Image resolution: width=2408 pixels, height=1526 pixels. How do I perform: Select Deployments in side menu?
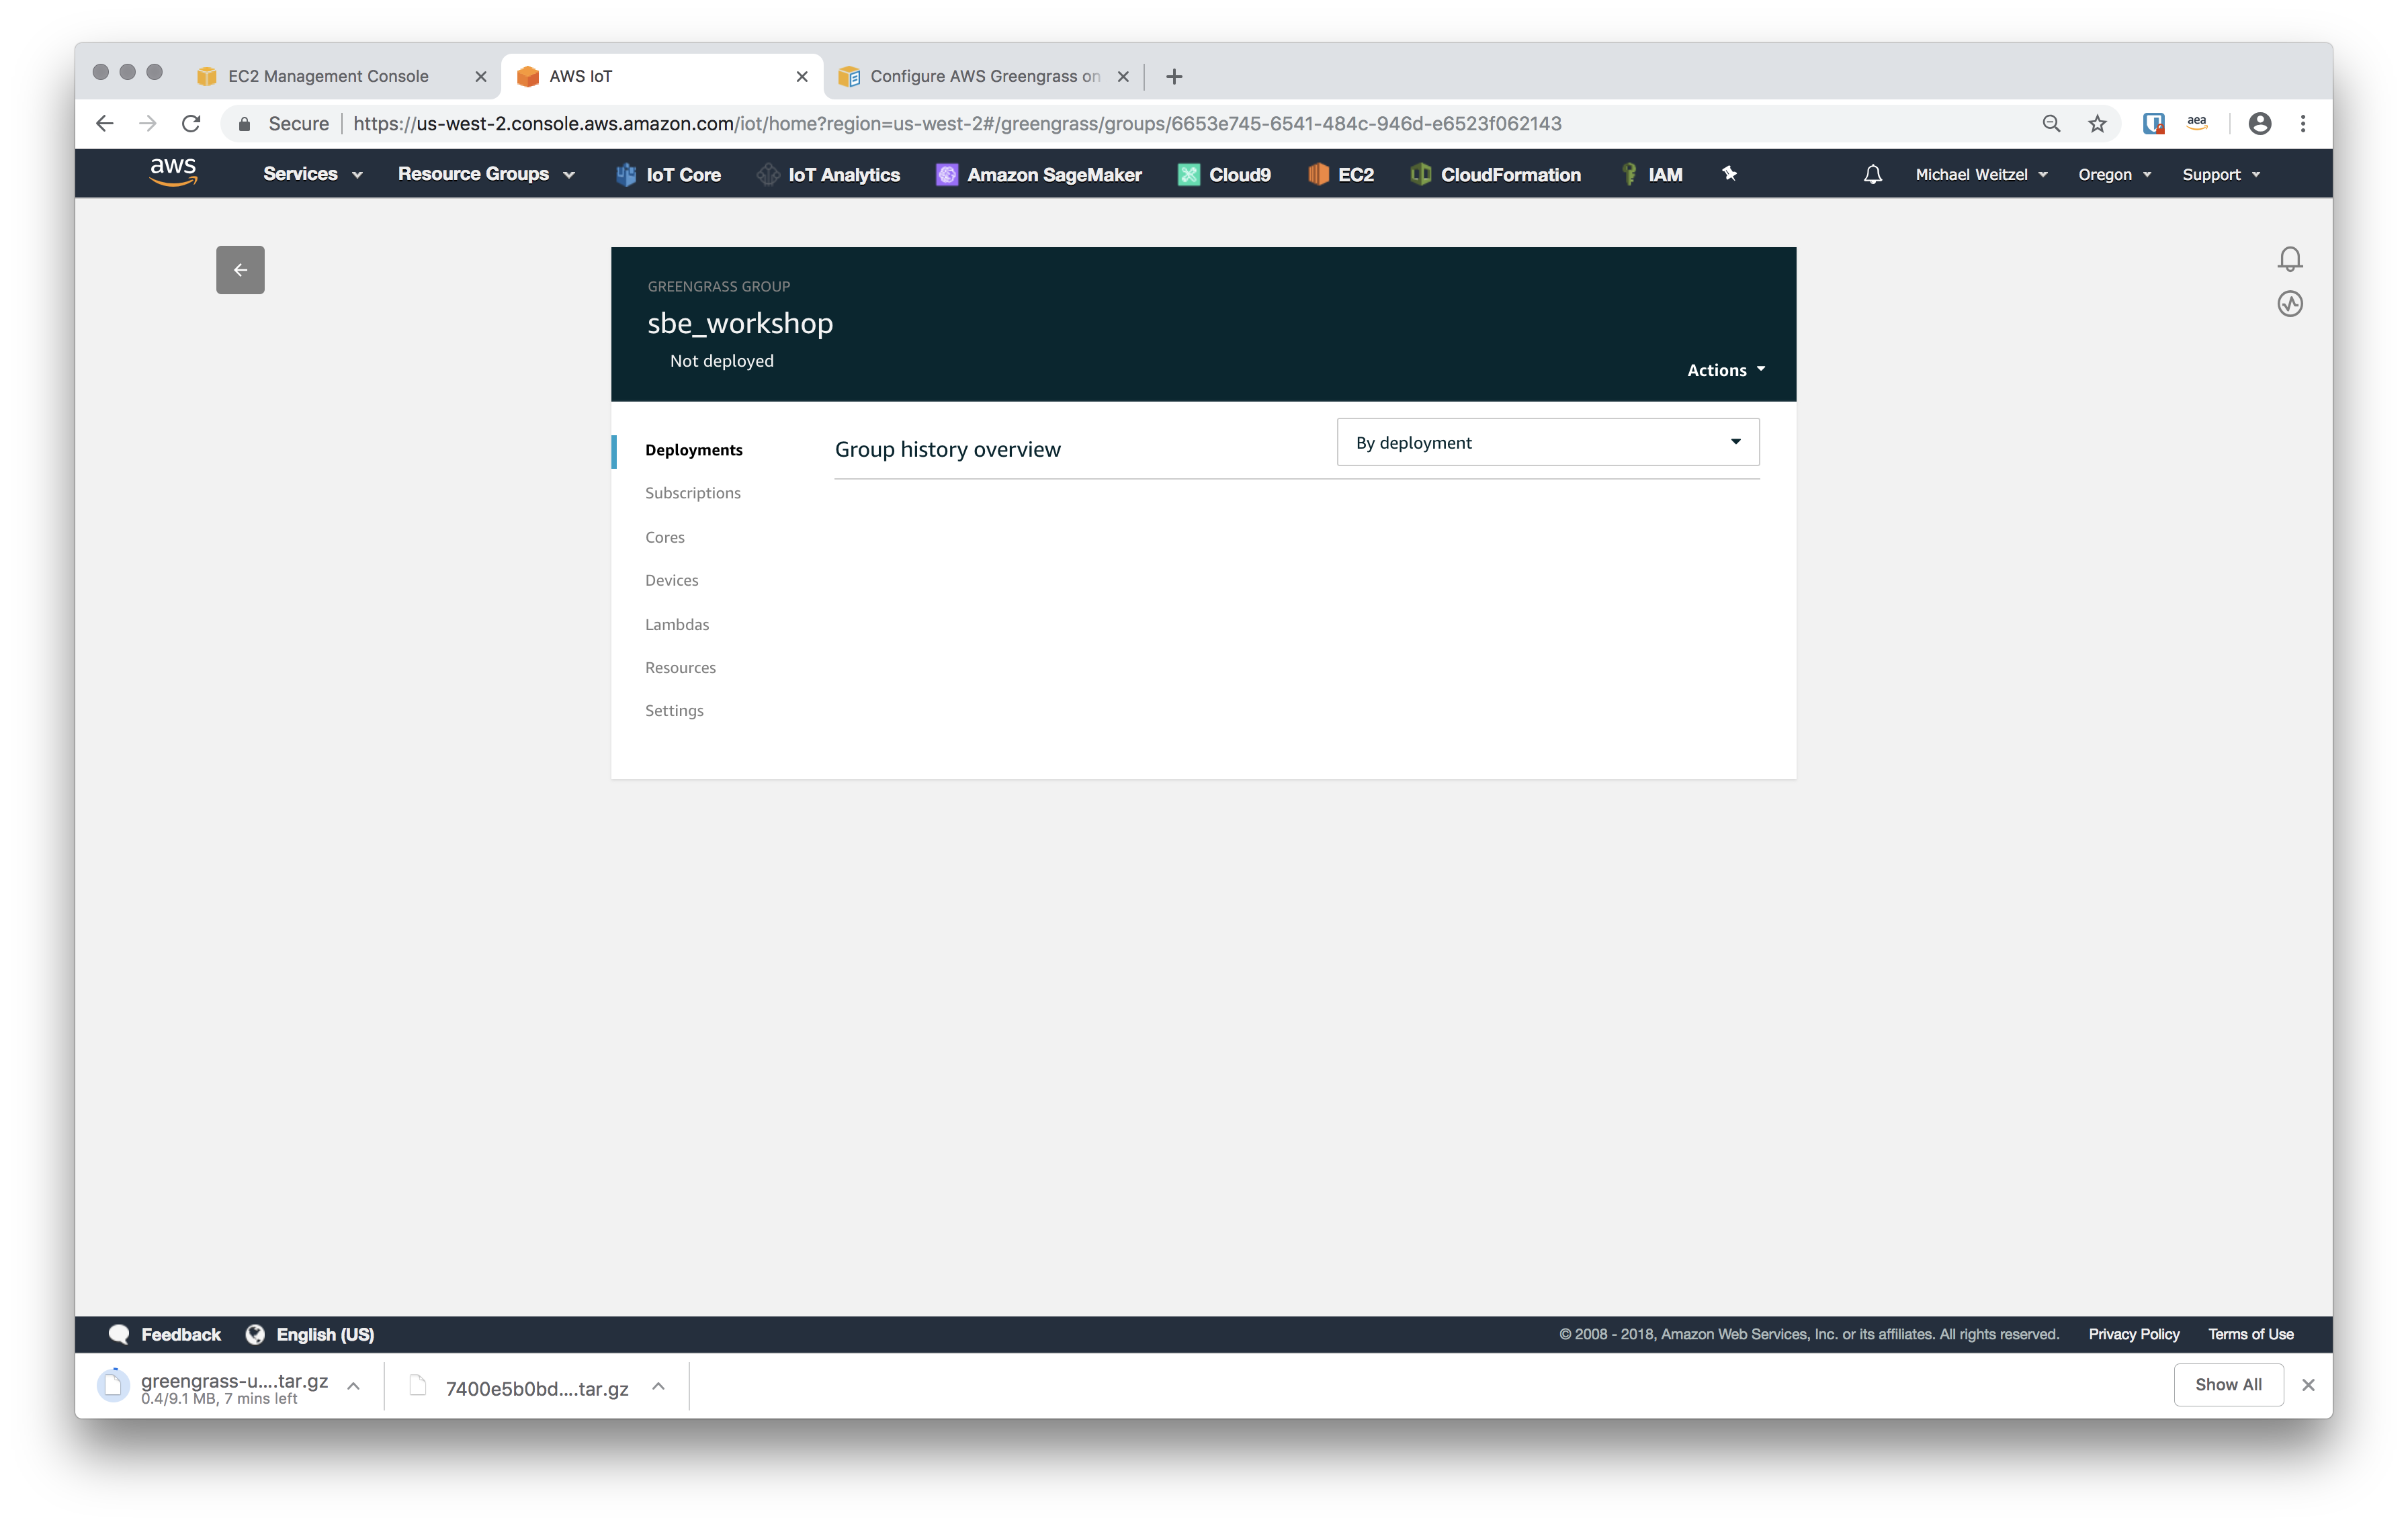[x=693, y=450]
